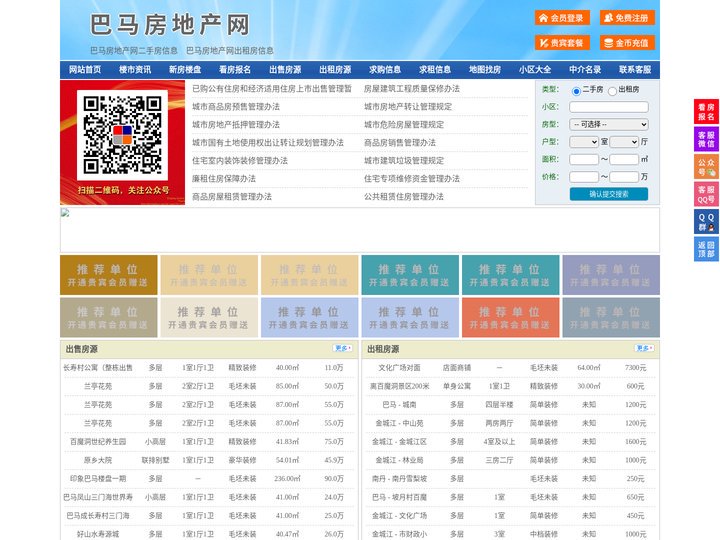The width and height of the screenshot is (720, 540).
Task: Click the 确认提交搜索 search button
Action: tap(609, 194)
